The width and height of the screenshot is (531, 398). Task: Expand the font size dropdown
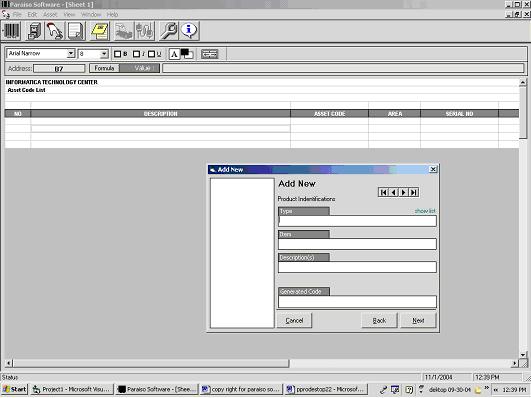pyautogui.click(x=104, y=54)
